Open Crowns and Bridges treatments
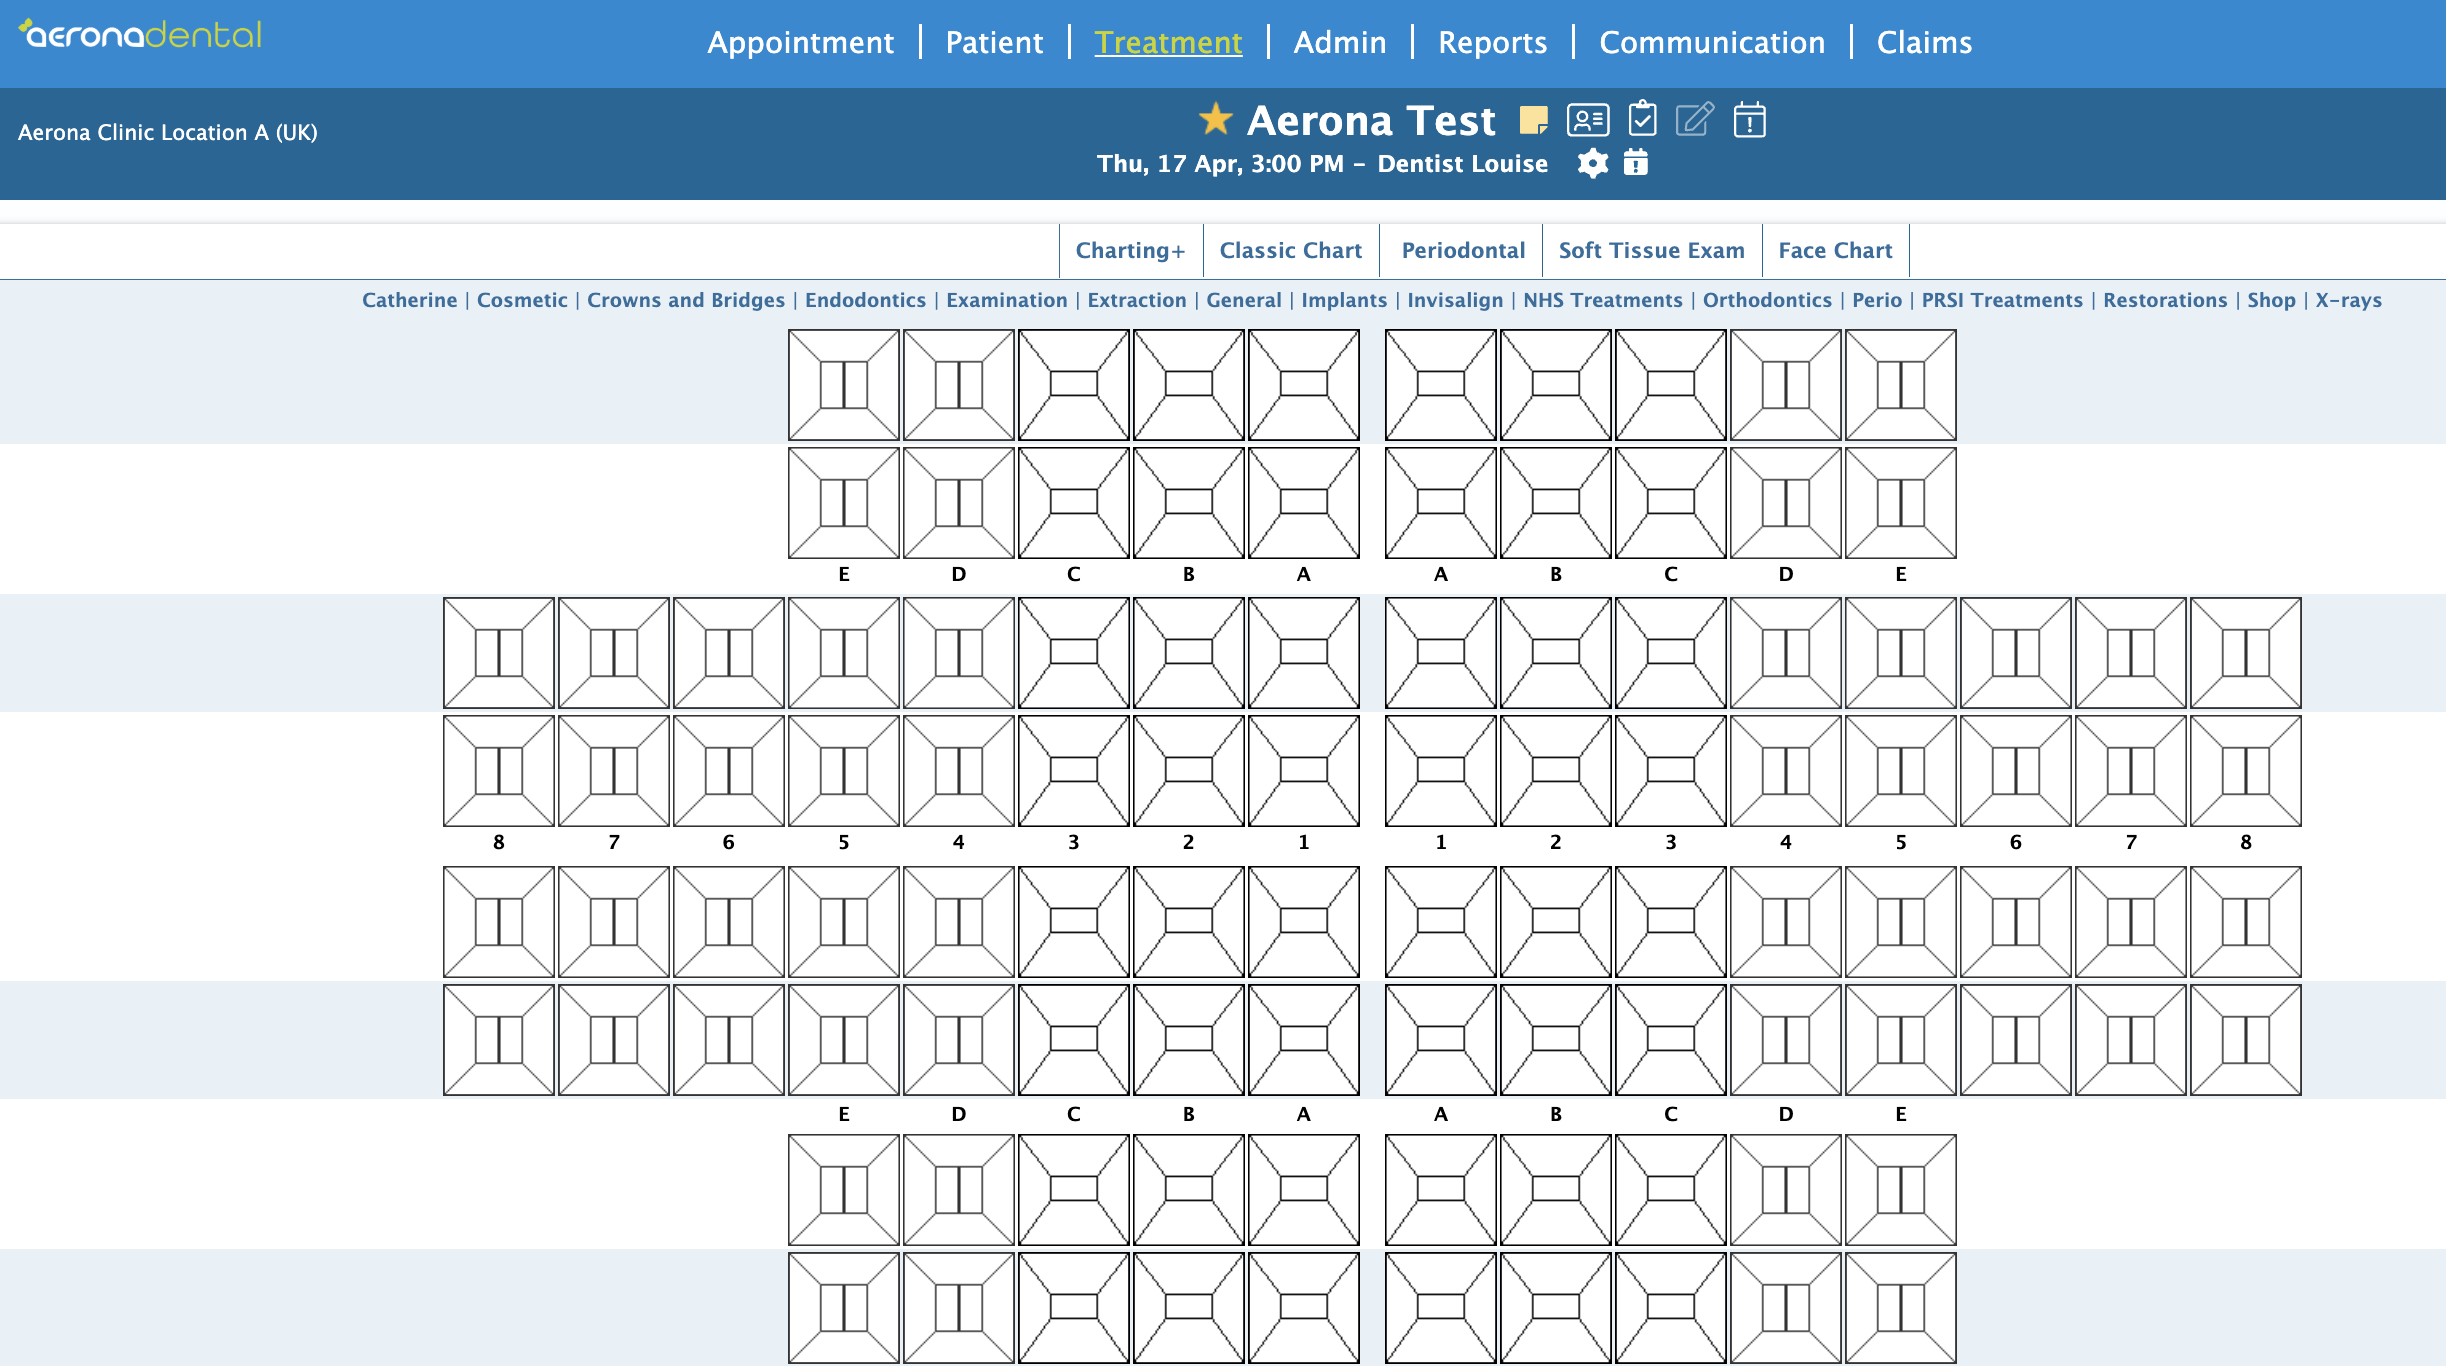The image size is (2446, 1366). point(686,300)
